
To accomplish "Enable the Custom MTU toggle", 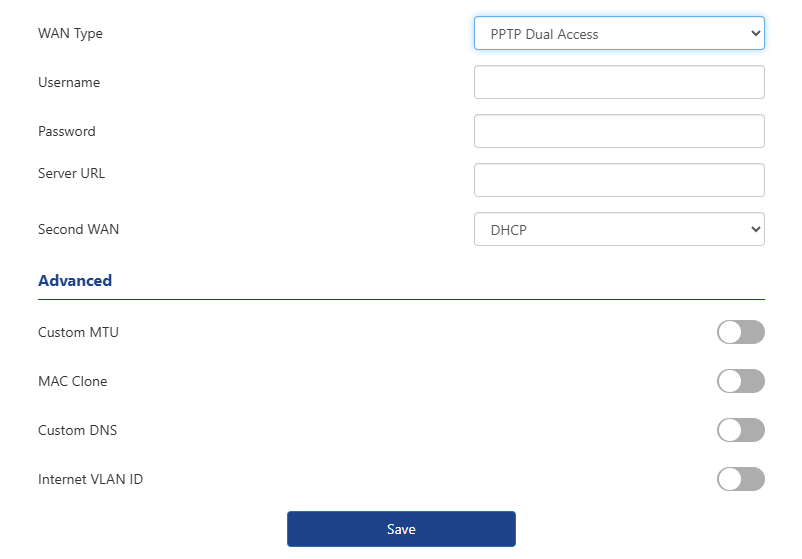I will [740, 332].
